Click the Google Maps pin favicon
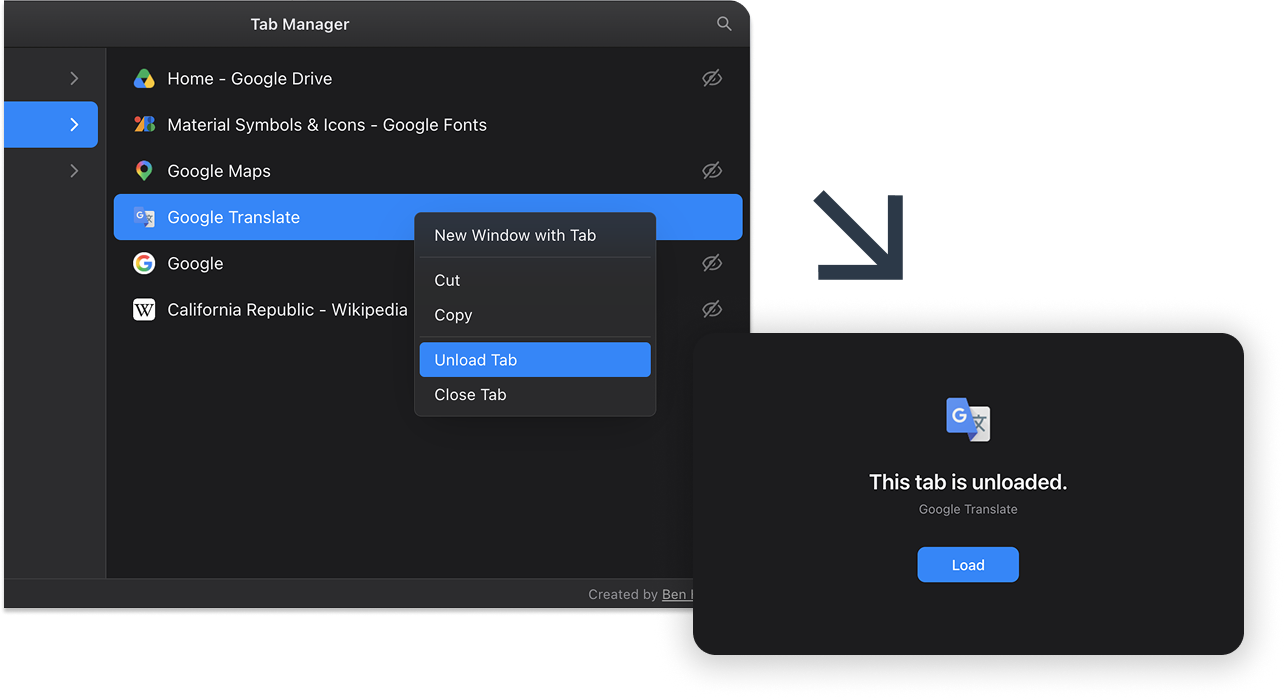 [x=144, y=171]
